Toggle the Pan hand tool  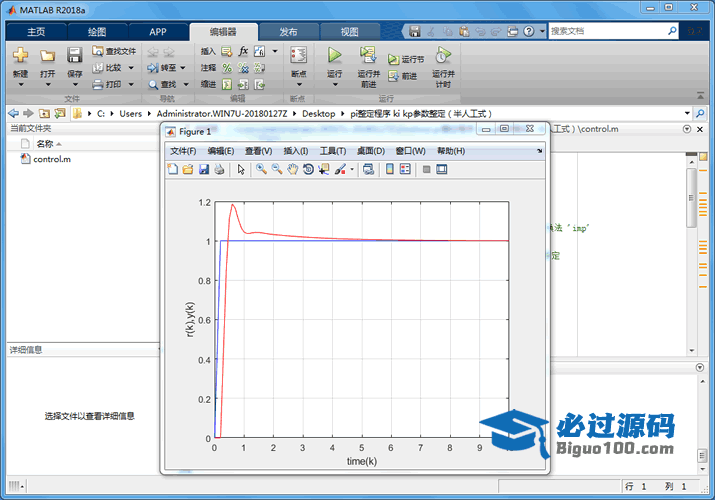pyautogui.click(x=292, y=170)
